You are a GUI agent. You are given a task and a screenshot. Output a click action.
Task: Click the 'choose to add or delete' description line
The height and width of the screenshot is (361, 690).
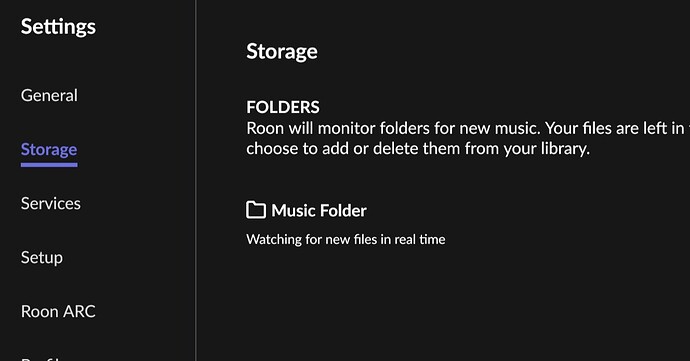(418, 149)
